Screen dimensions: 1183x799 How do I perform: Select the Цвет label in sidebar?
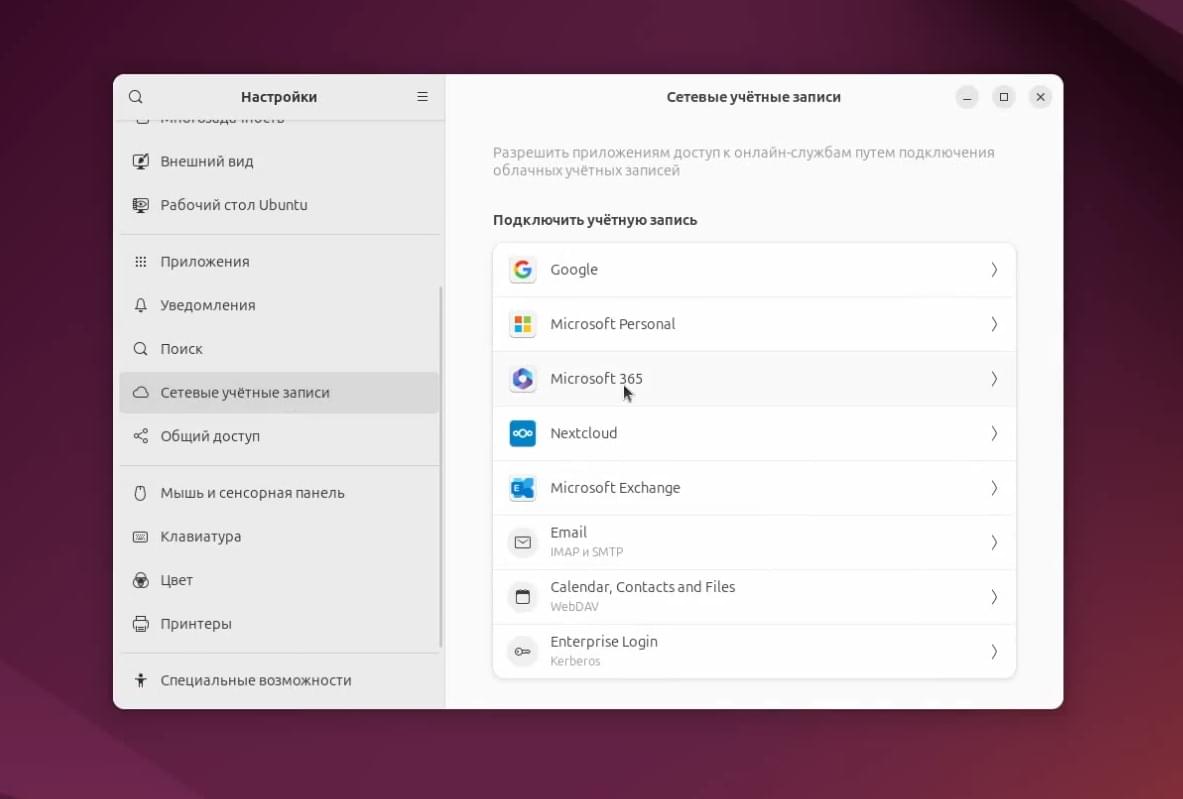pos(177,580)
